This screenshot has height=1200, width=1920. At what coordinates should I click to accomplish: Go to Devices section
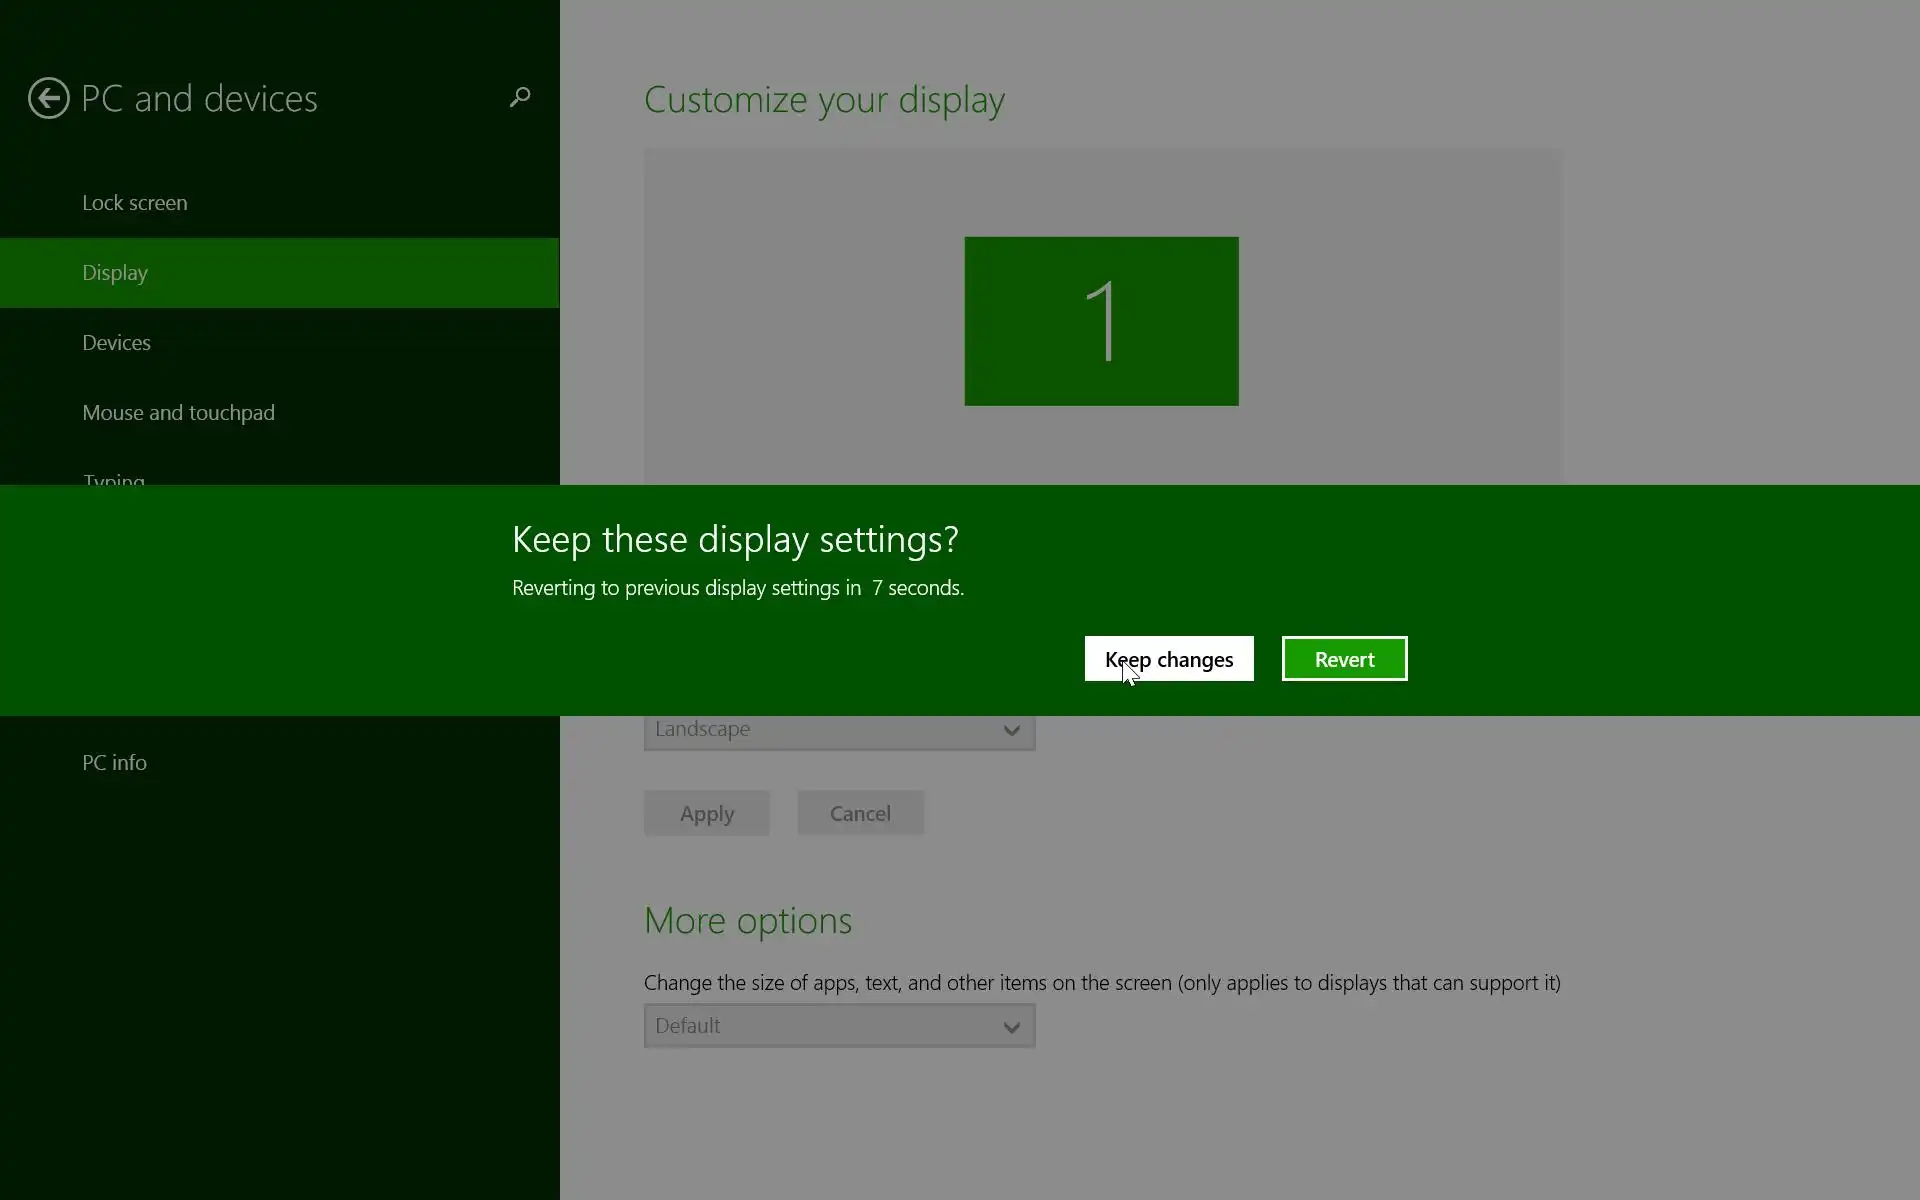point(117,343)
